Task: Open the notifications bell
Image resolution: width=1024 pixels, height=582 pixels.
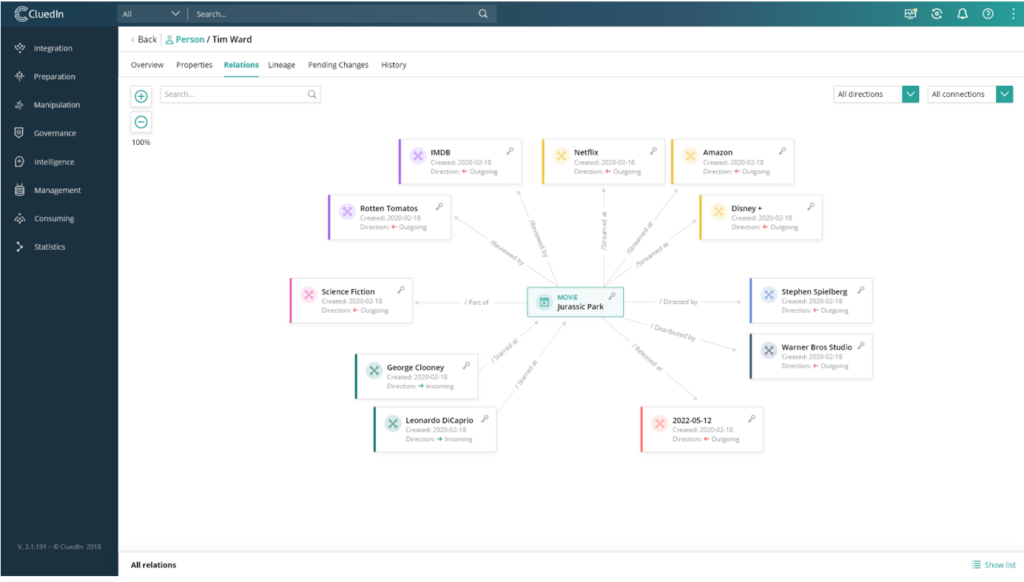Action: 962,14
